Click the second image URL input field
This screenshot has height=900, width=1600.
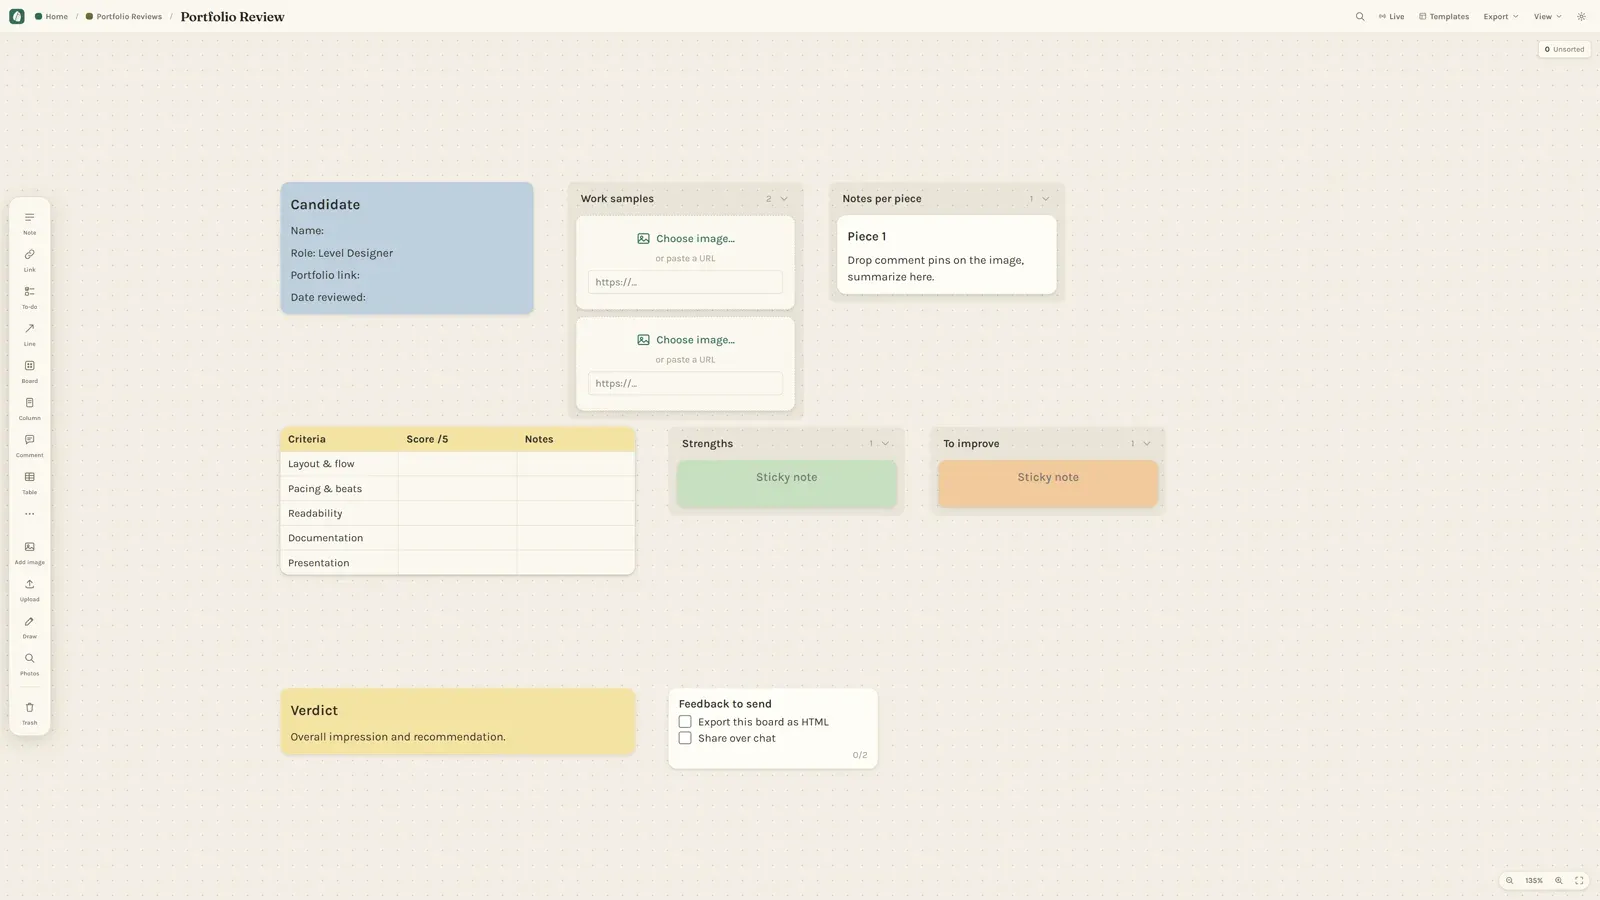click(685, 383)
